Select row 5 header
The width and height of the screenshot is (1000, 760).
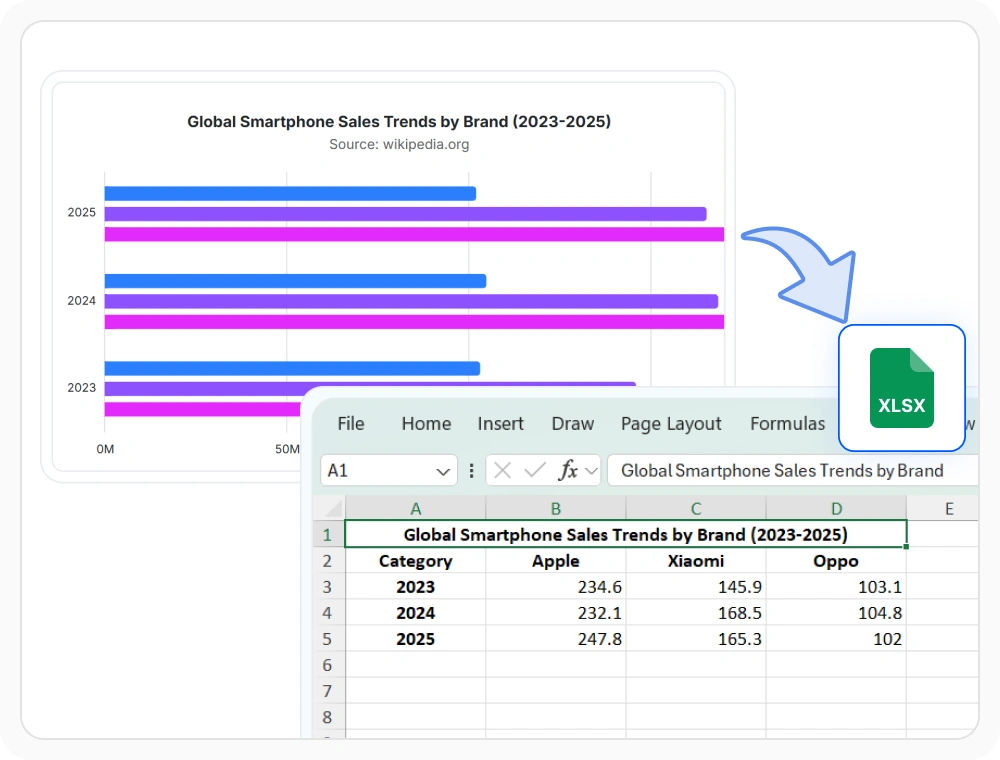pyautogui.click(x=328, y=639)
